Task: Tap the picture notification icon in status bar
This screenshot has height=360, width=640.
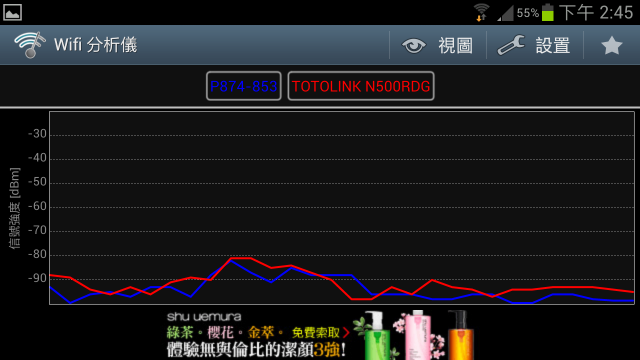Action: point(12,12)
